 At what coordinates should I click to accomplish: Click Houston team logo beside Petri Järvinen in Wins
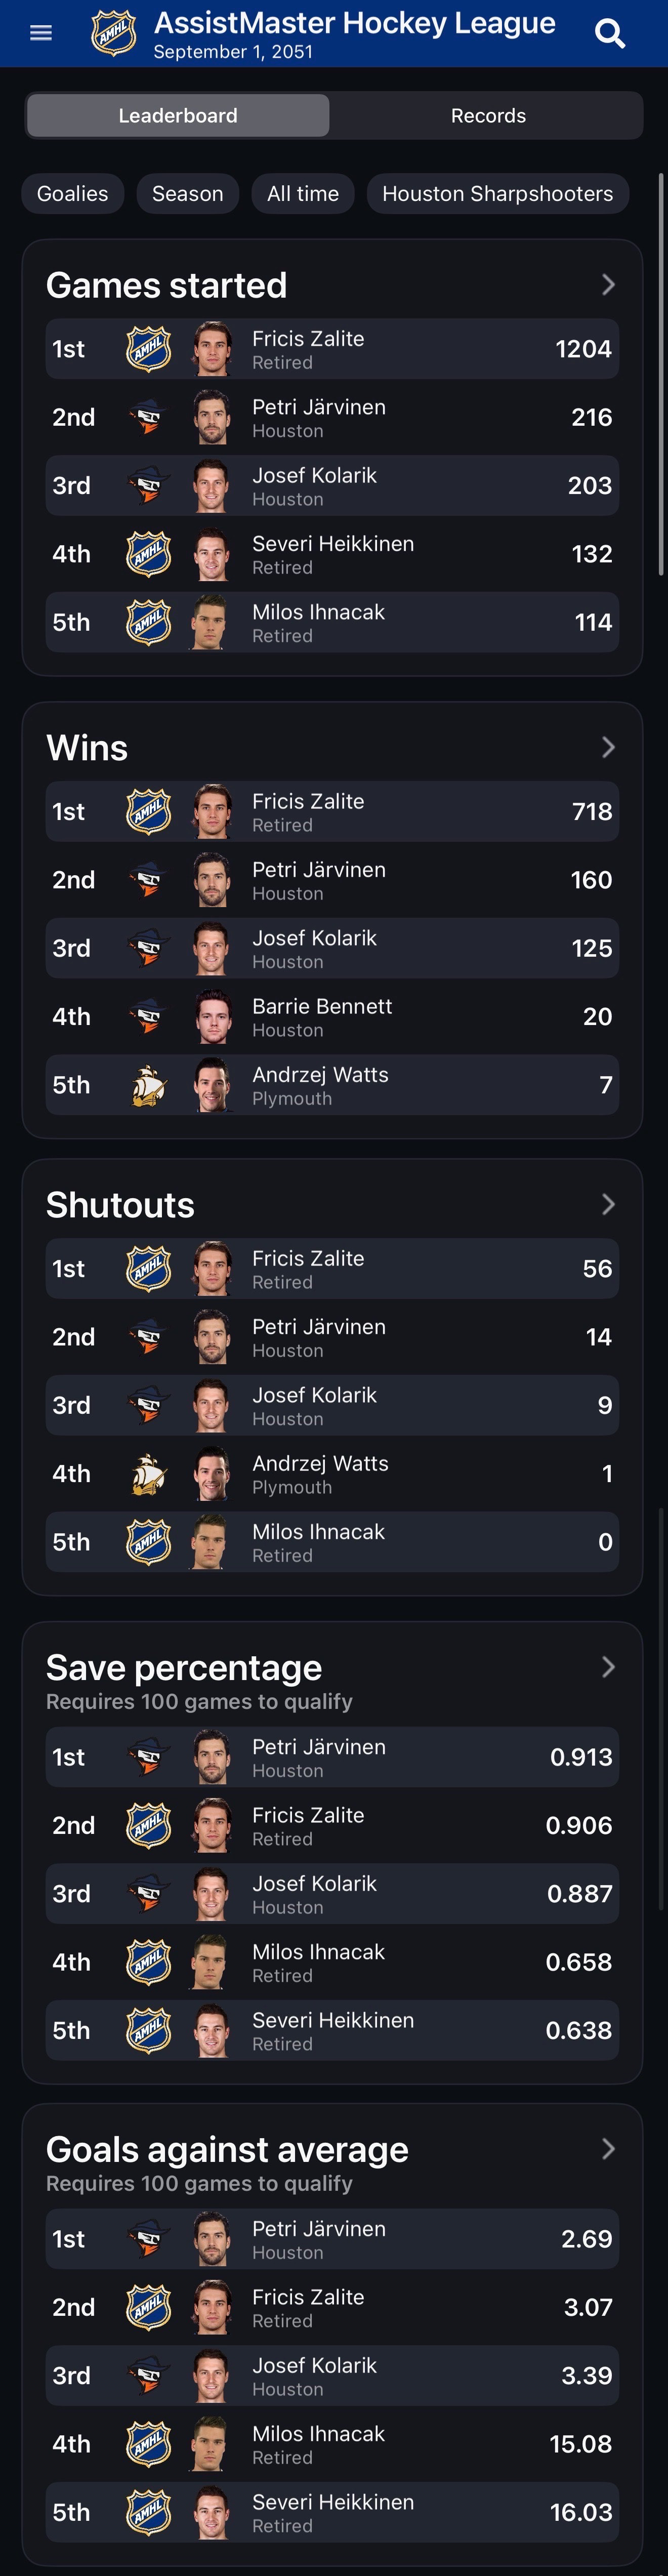pyautogui.click(x=148, y=880)
